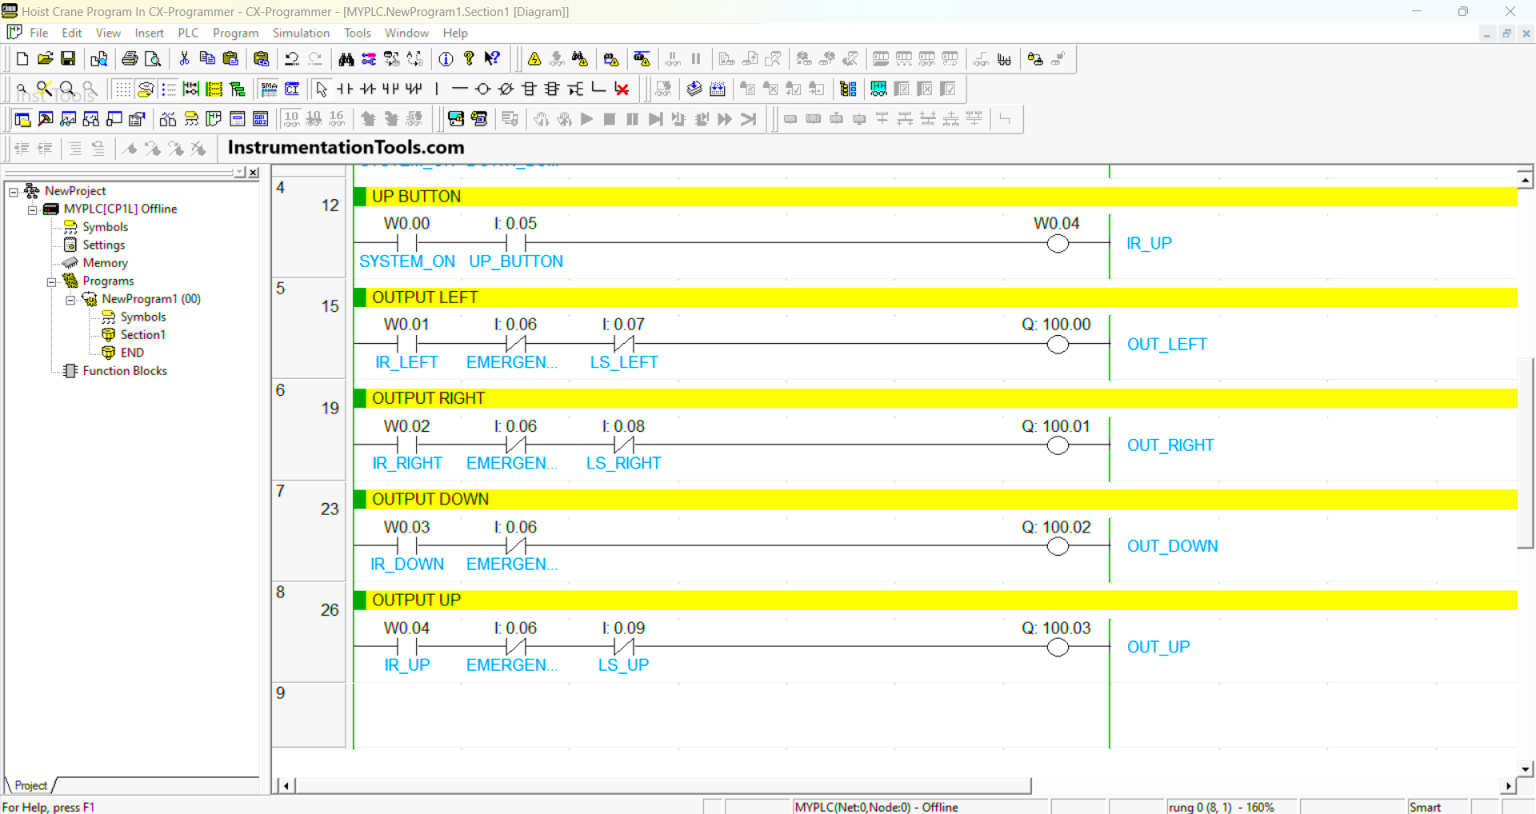Image resolution: width=1536 pixels, height=814 pixels.
Task: Click the Print icon in toolbar
Action: (130, 59)
